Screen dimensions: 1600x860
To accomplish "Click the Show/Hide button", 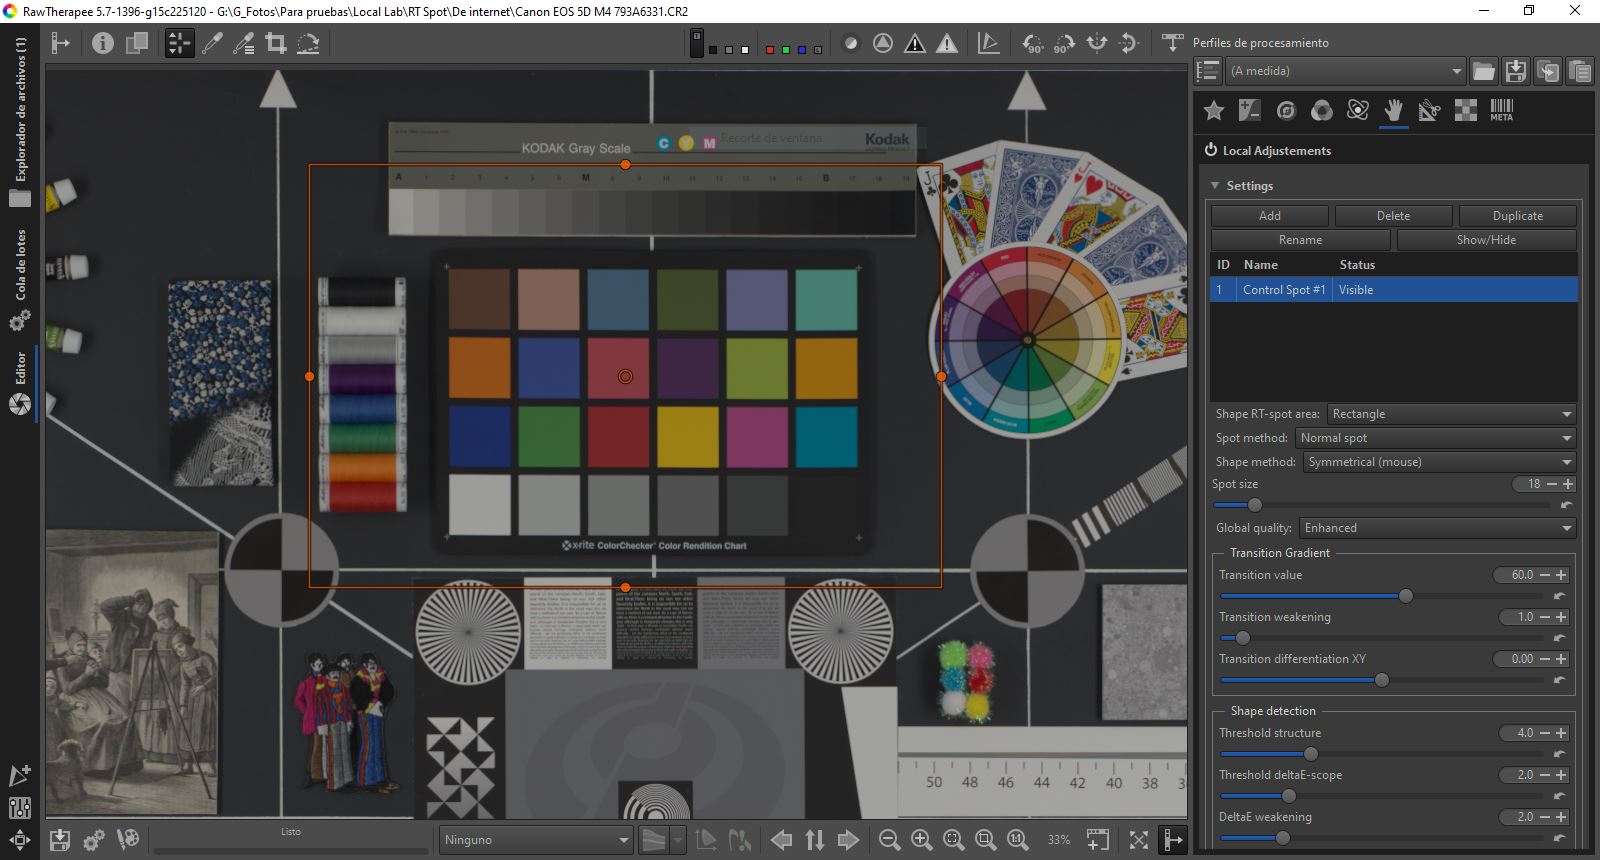I will [x=1486, y=240].
